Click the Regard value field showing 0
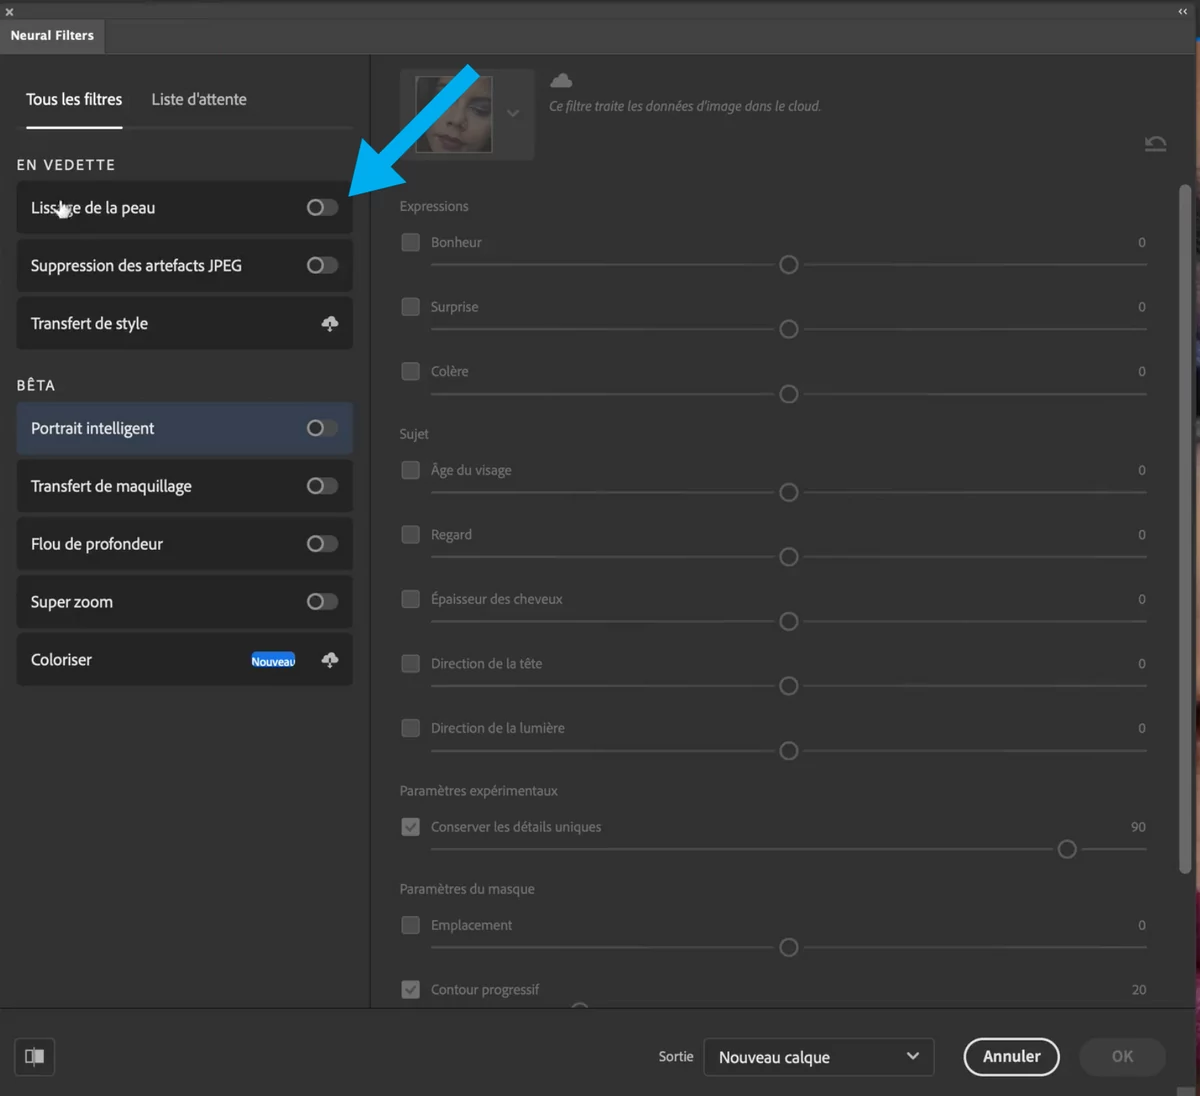 [x=1142, y=535]
